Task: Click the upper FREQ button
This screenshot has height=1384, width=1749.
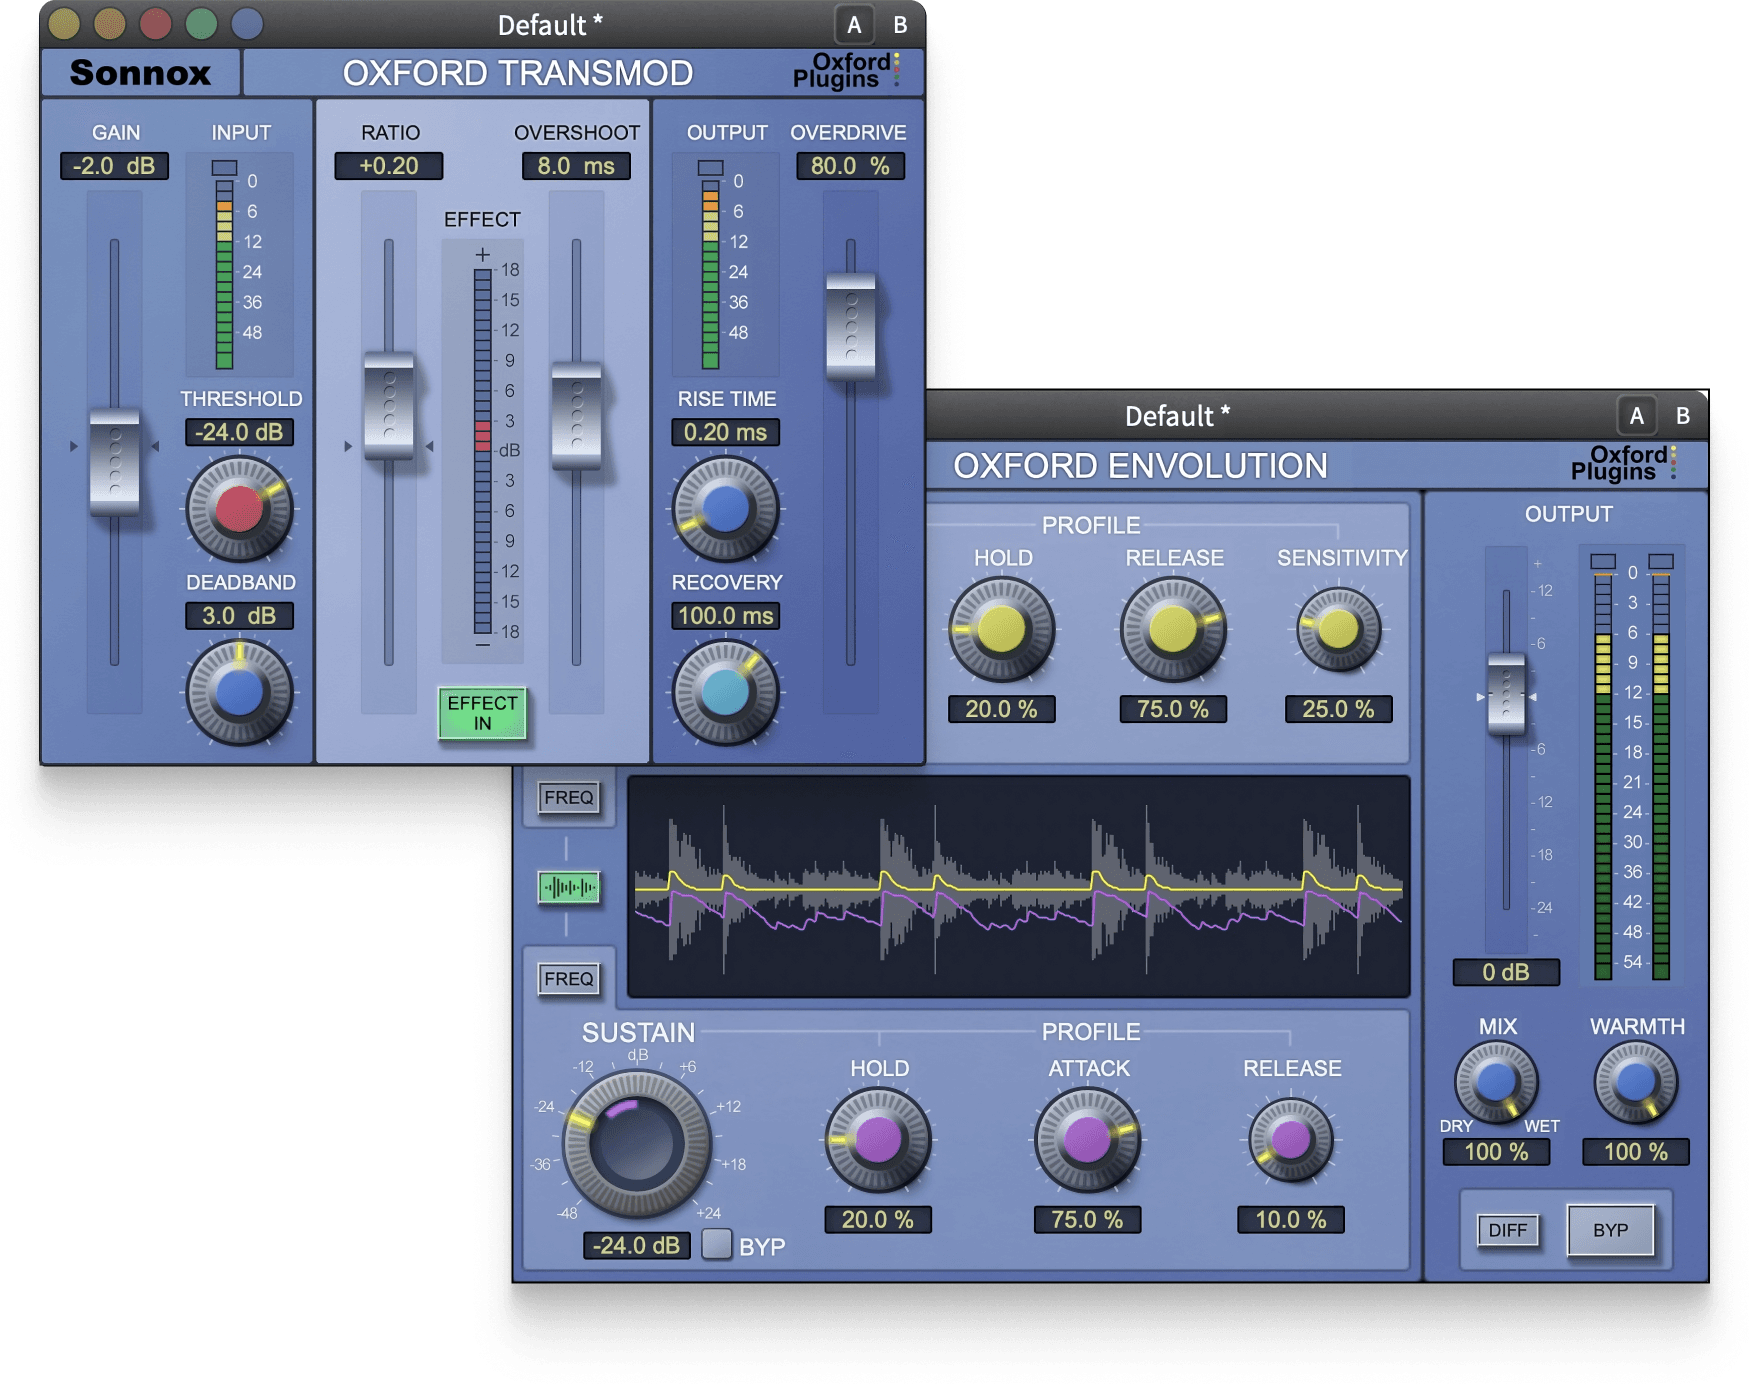Action: (x=568, y=797)
